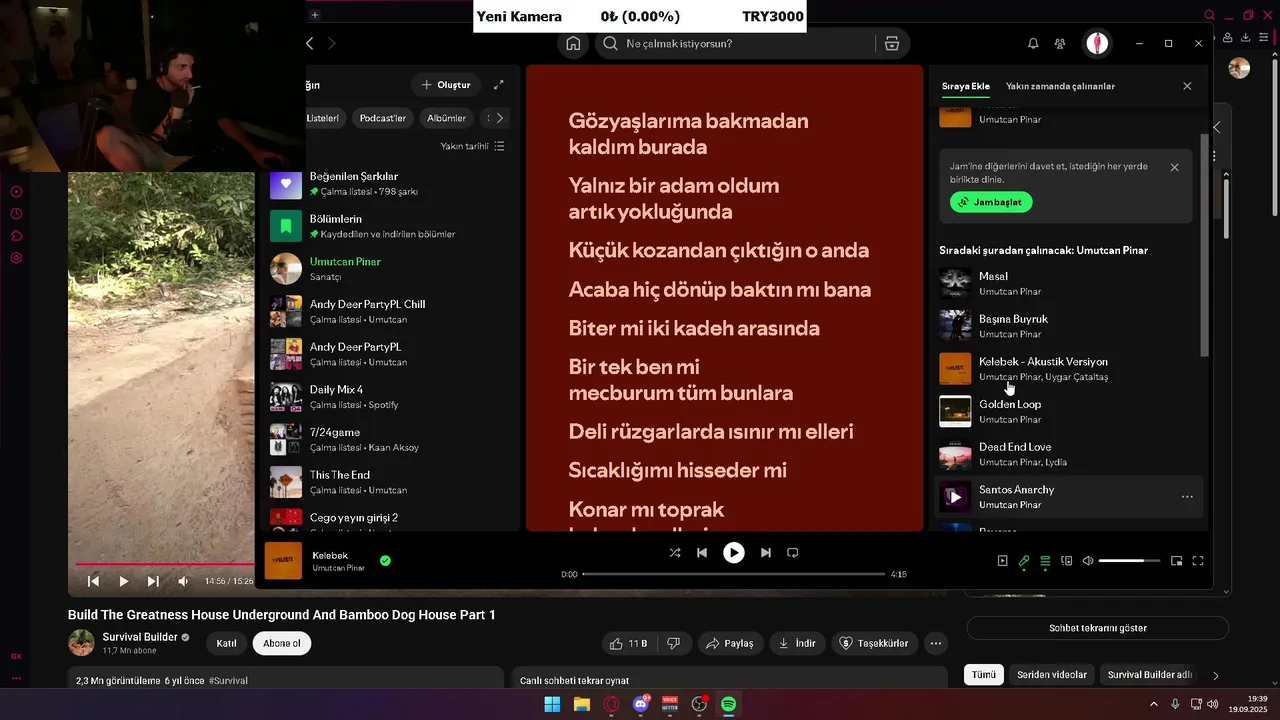
Task: Open Spotify miniplayer icon
Action: click(x=1177, y=561)
